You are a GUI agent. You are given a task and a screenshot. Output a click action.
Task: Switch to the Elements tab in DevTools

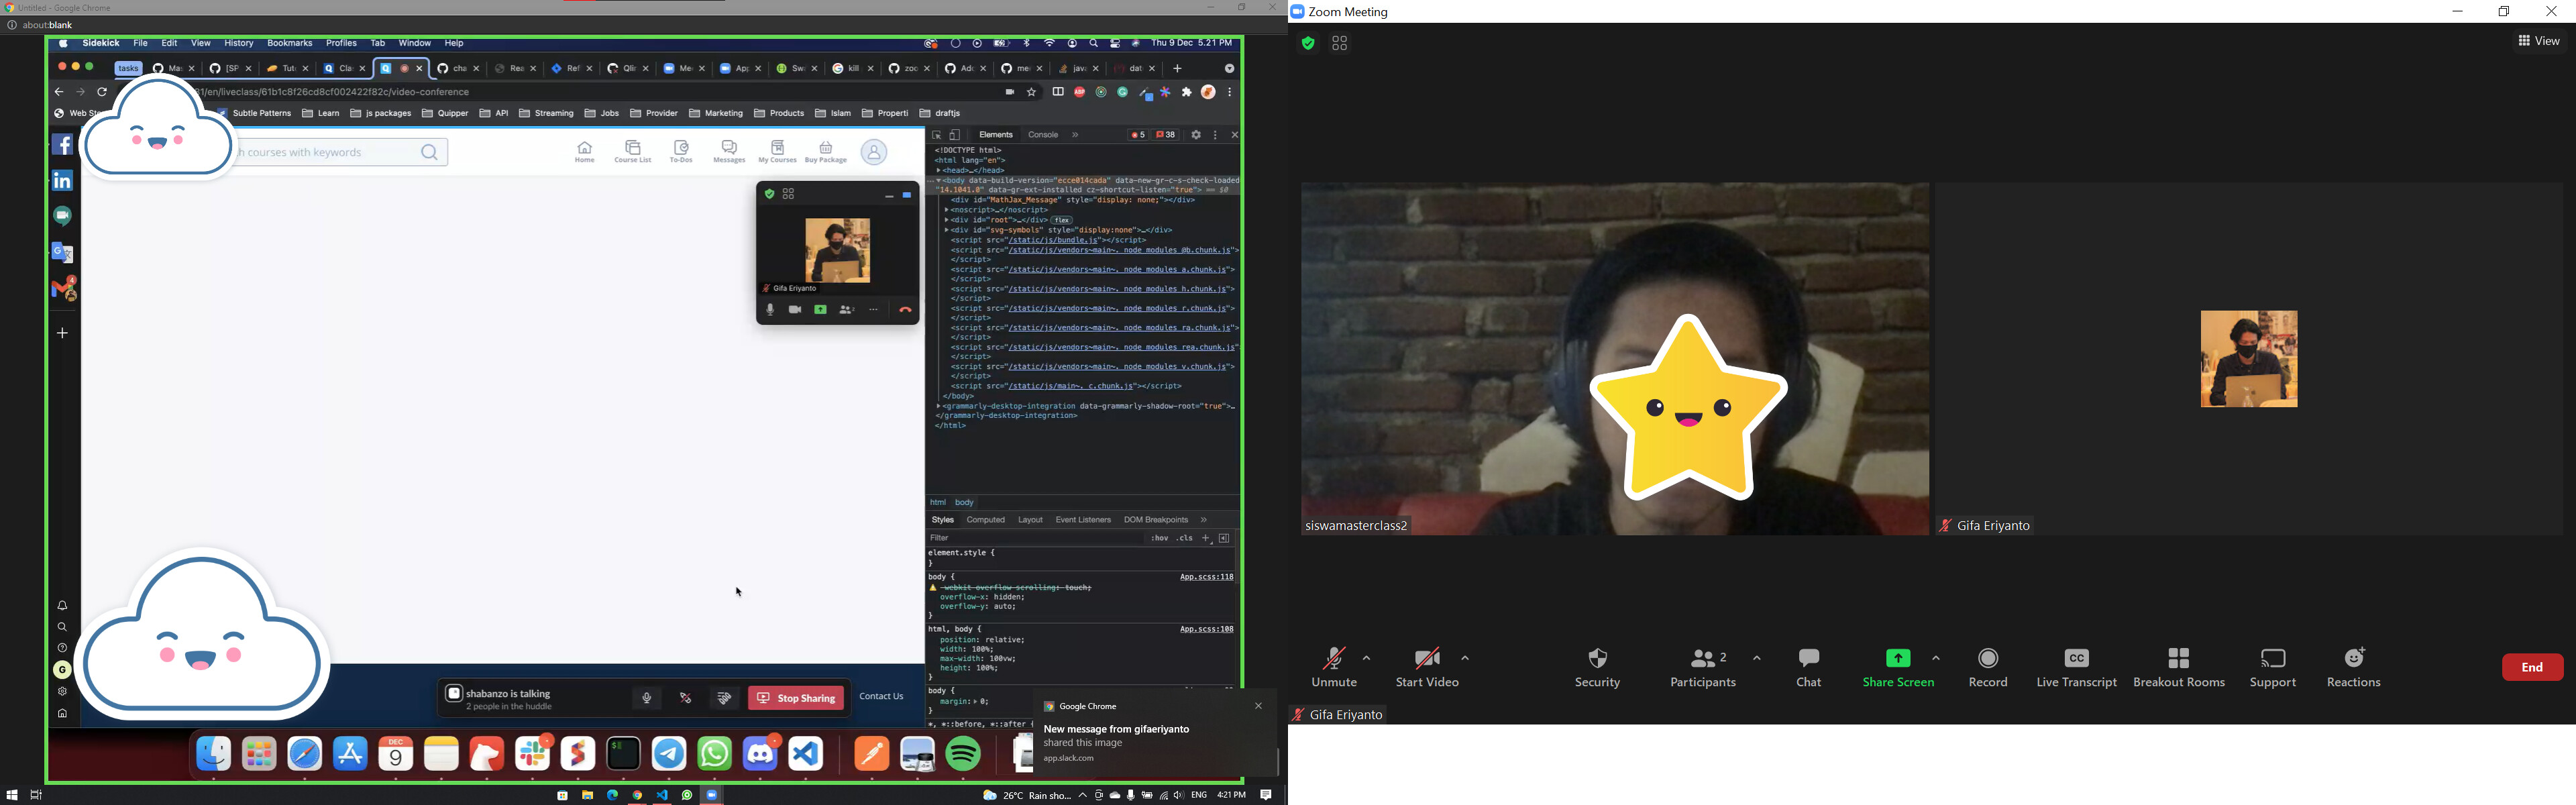pos(995,135)
